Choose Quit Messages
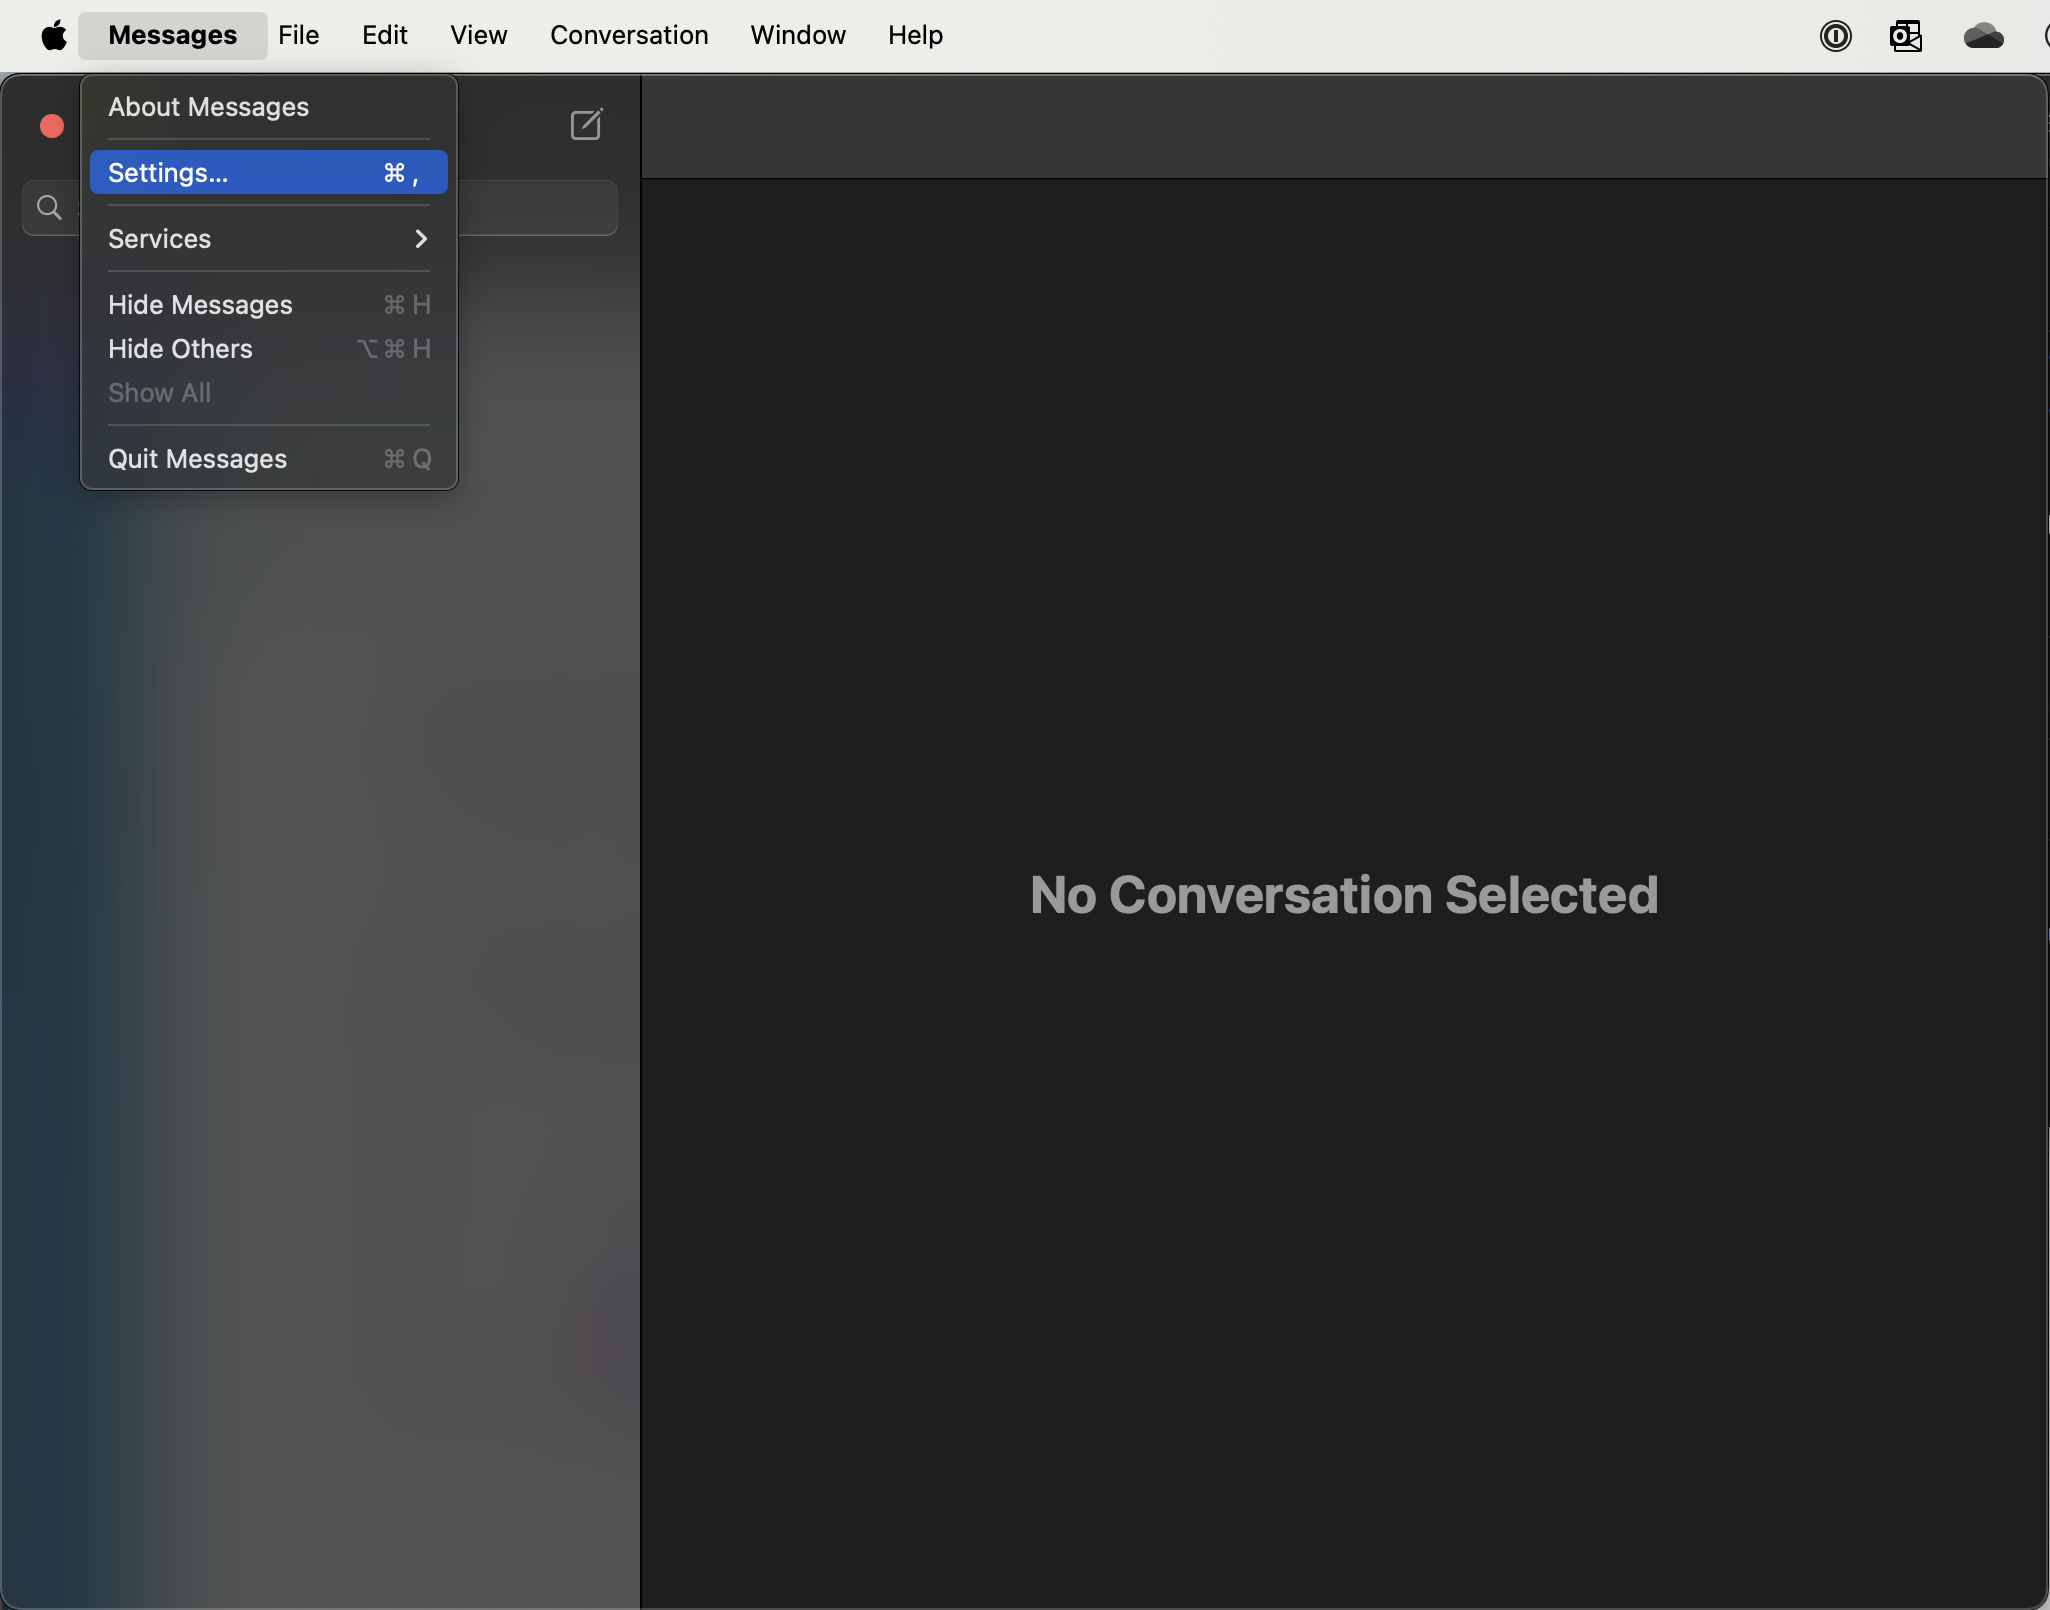 pyautogui.click(x=269, y=459)
